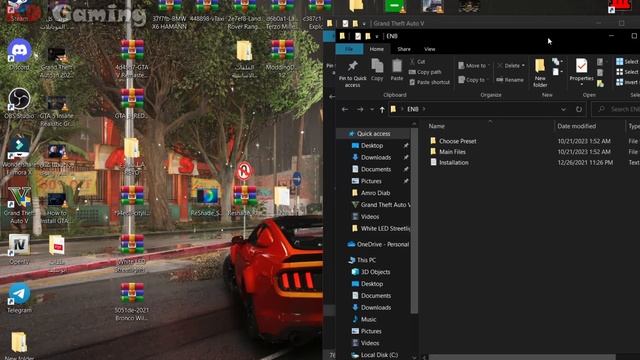Select Local Disk (C:) in sidebar
640x360 pixels.
[379, 355]
